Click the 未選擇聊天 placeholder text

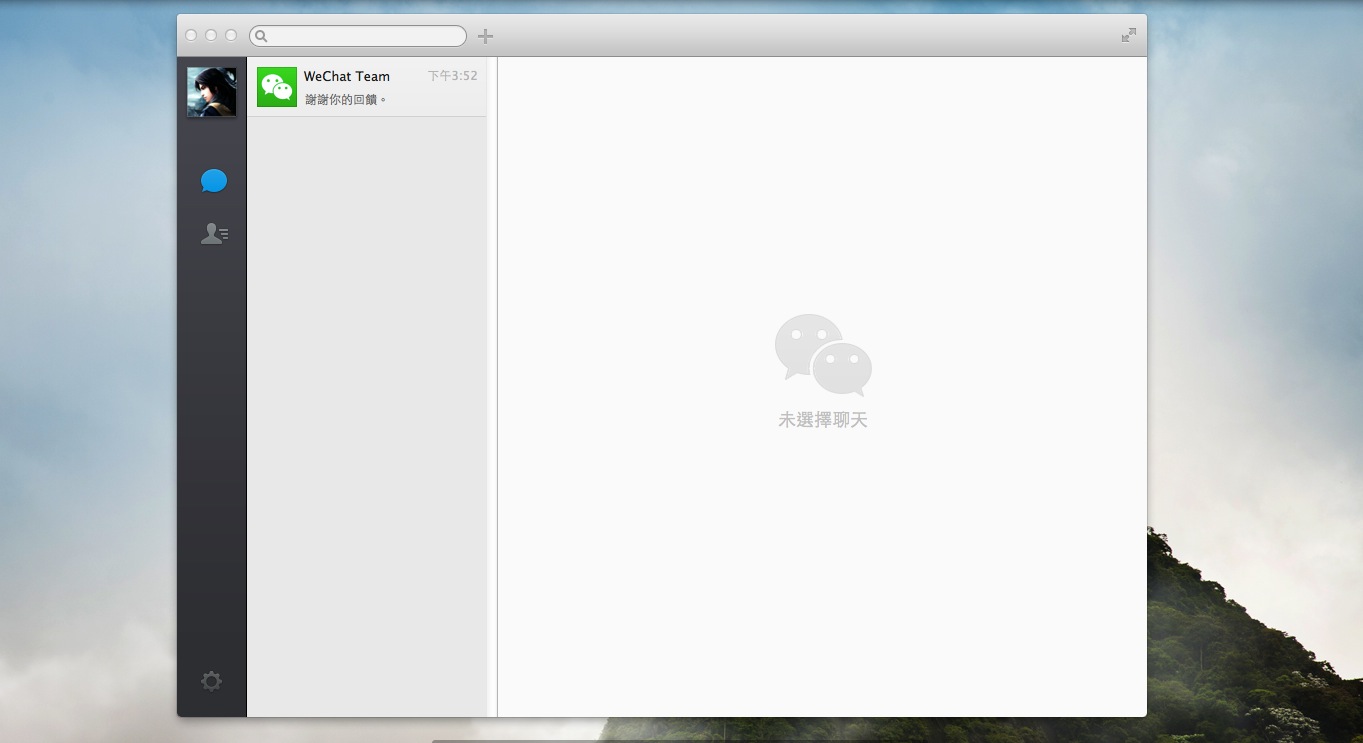pyautogui.click(x=823, y=420)
